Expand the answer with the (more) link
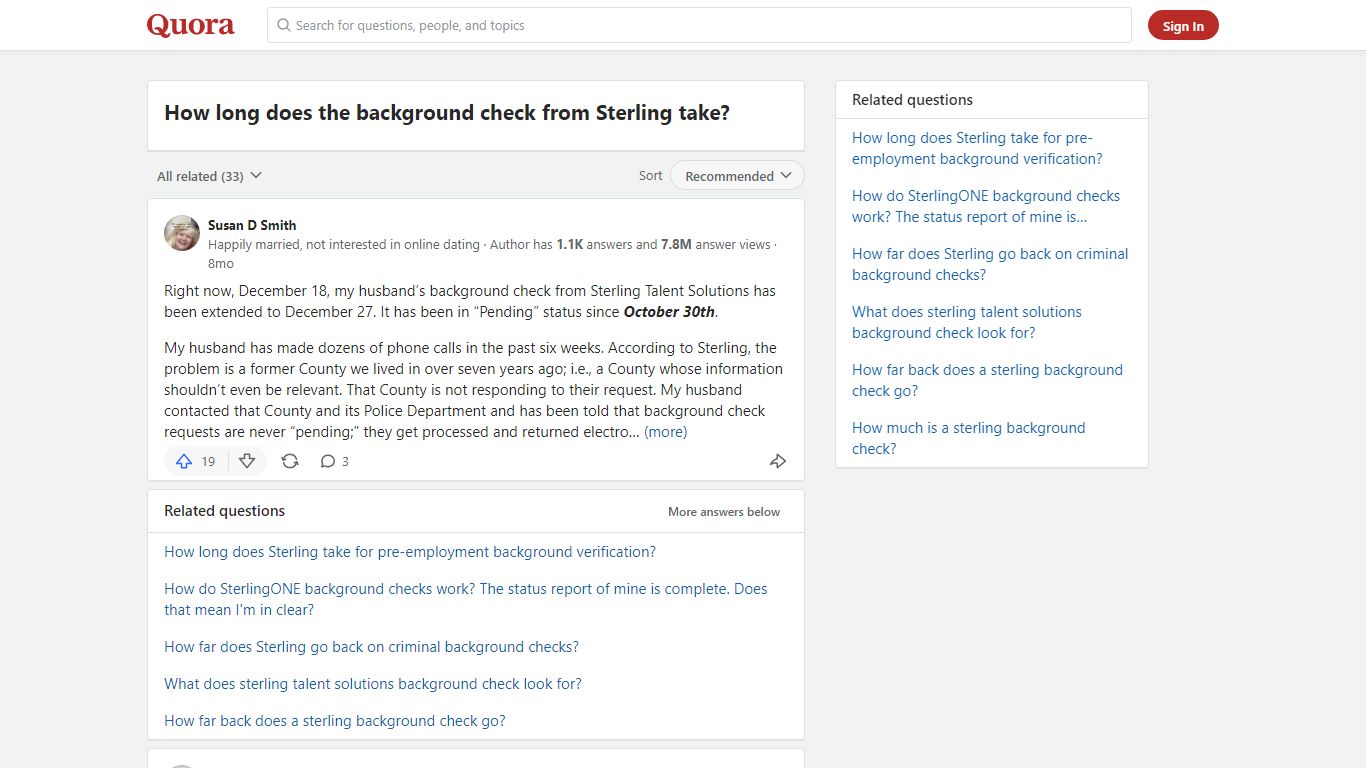The height and width of the screenshot is (768, 1366). (x=665, y=432)
